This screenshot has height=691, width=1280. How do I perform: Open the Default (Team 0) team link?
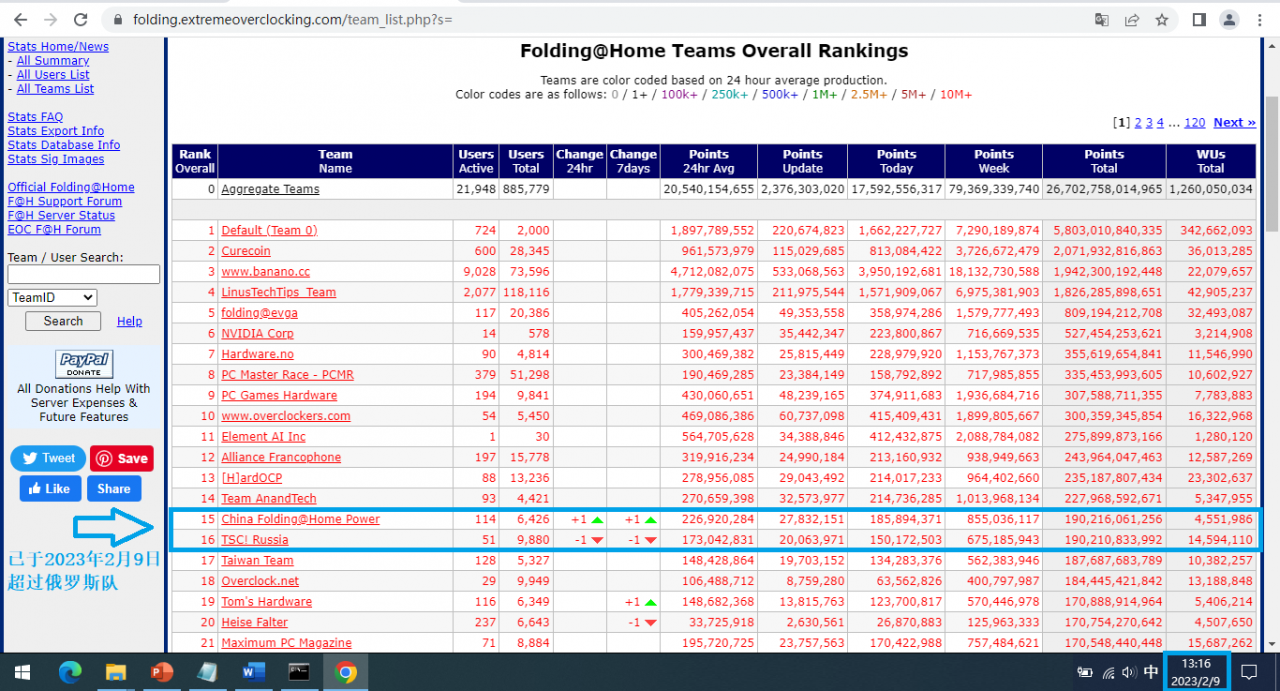(269, 230)
